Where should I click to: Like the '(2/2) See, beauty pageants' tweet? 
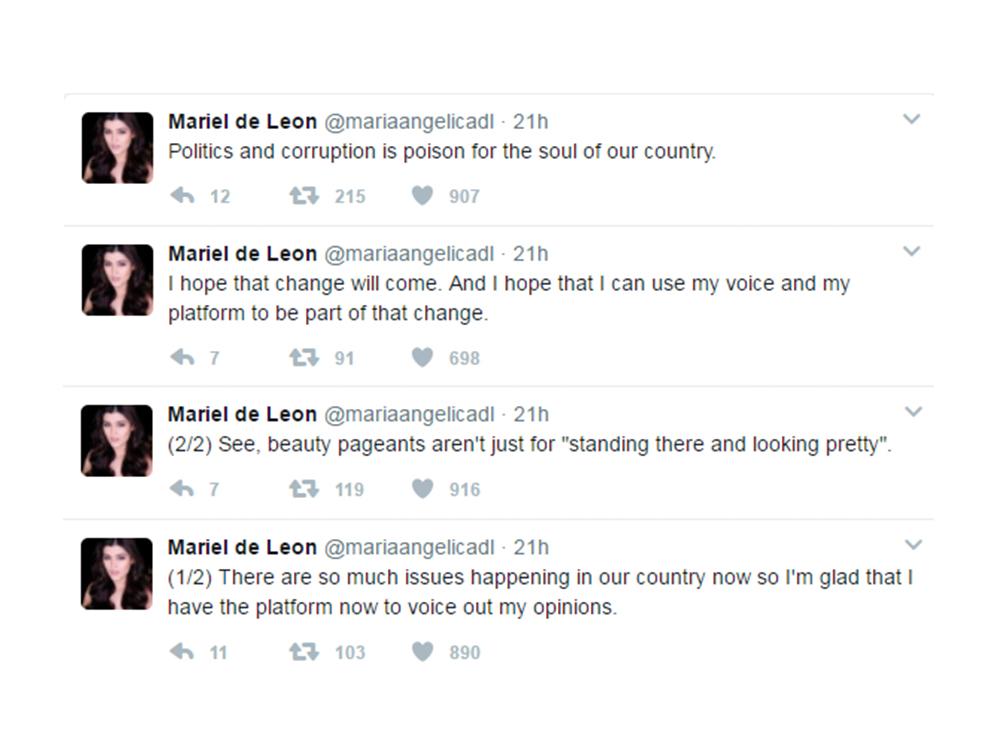click(x=423, y=489)
